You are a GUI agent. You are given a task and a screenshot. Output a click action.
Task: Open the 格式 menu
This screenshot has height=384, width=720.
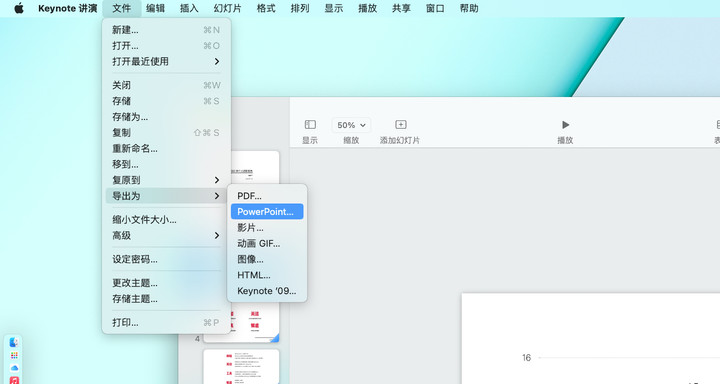click(x=266, y=8)
